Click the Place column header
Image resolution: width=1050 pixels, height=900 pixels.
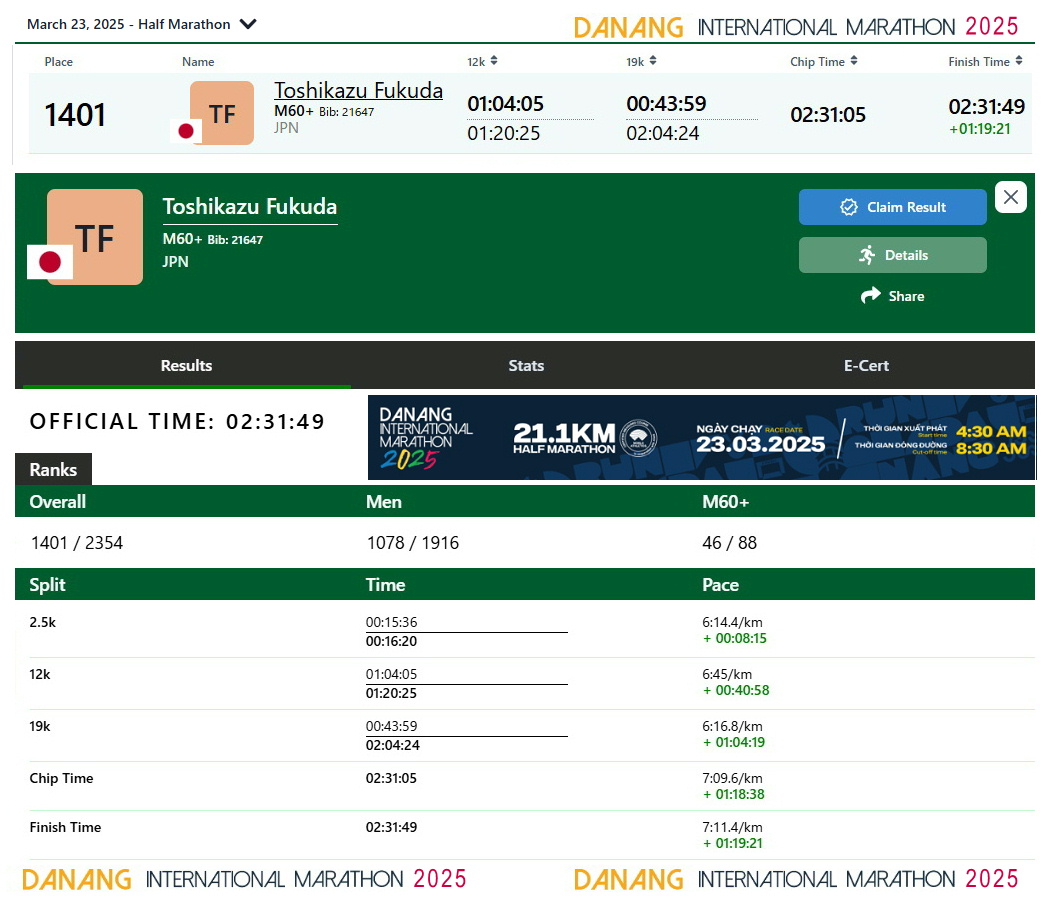click(58, 62)
